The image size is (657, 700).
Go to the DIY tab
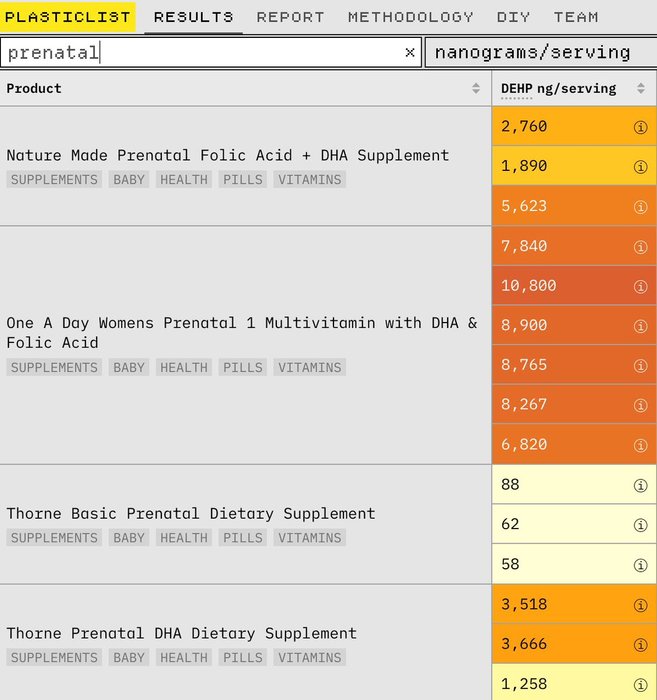click(x=513, y=17)
